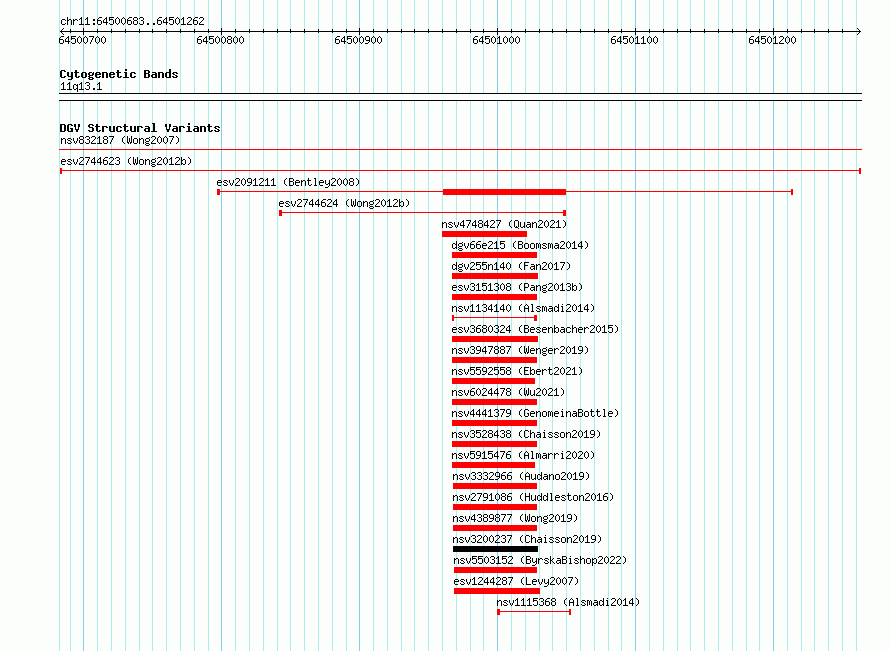Viewport: 890px width, 651px height.
Task: Click the Cytogenetic Bands track heading
Action: pos(119,74)
